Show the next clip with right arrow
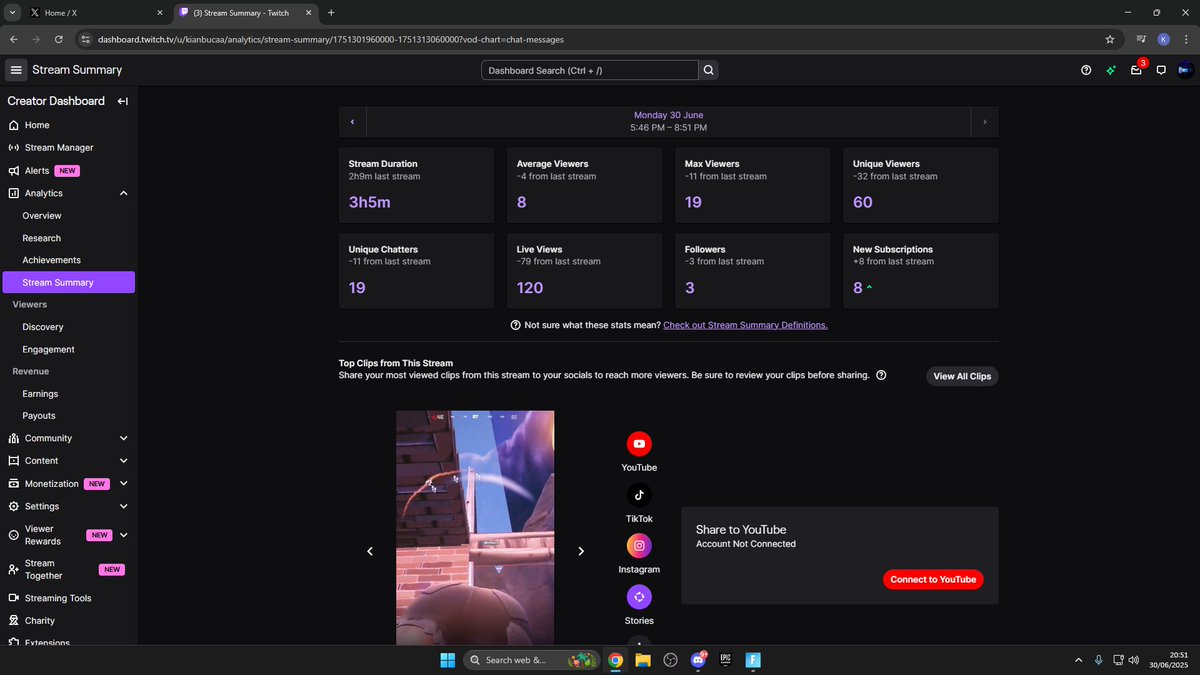 click(581, 551)
